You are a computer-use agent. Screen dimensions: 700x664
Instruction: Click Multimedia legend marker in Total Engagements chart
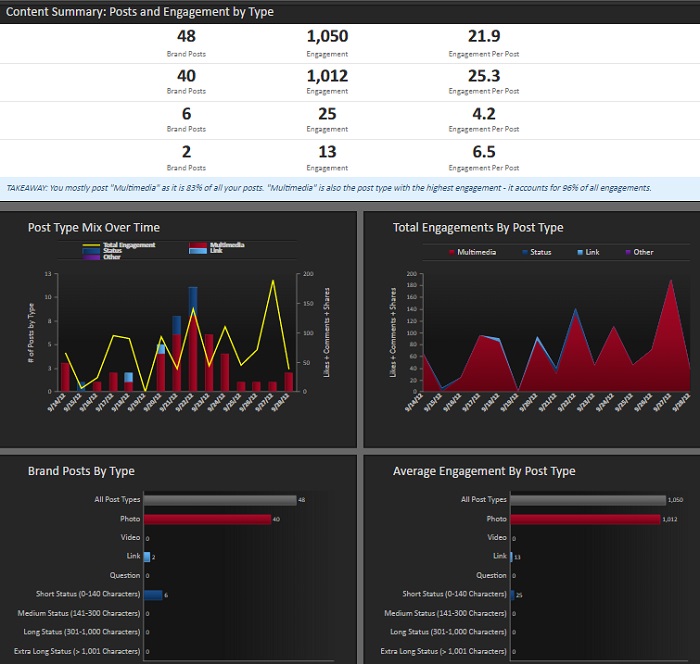452,252
